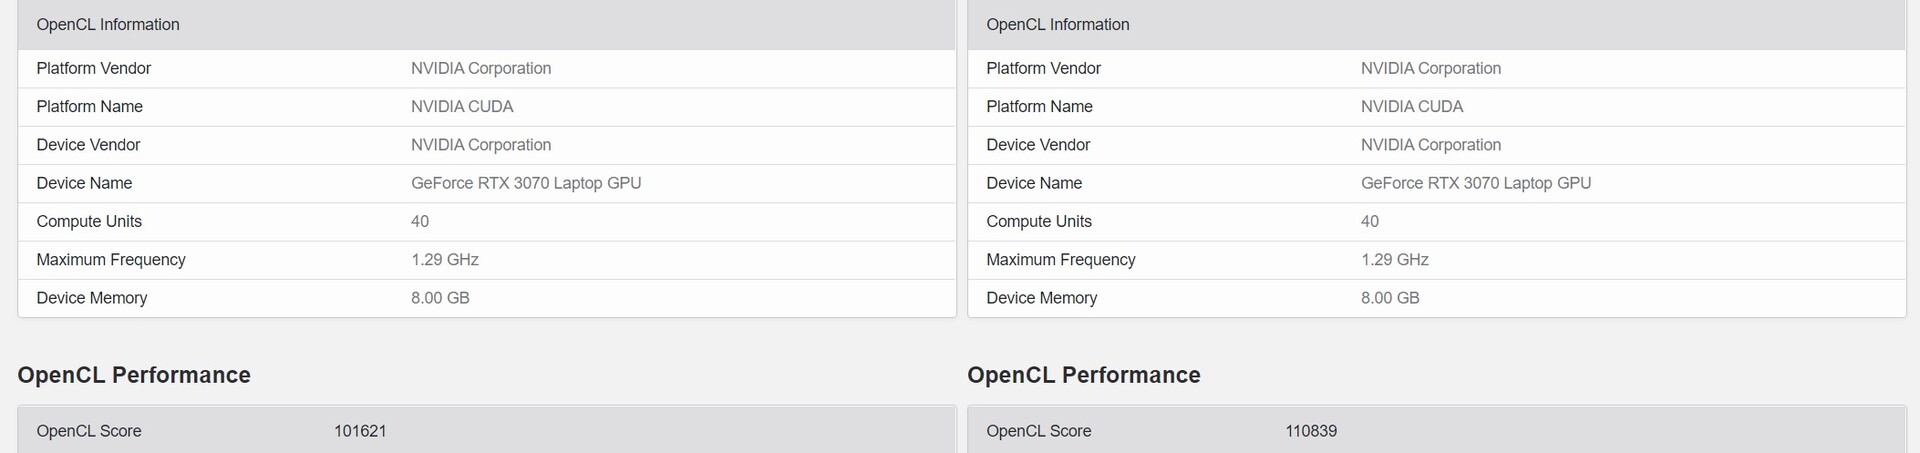Select NVIDIA CUDA value in left table

pyautogui.click(x=462, y=106)
